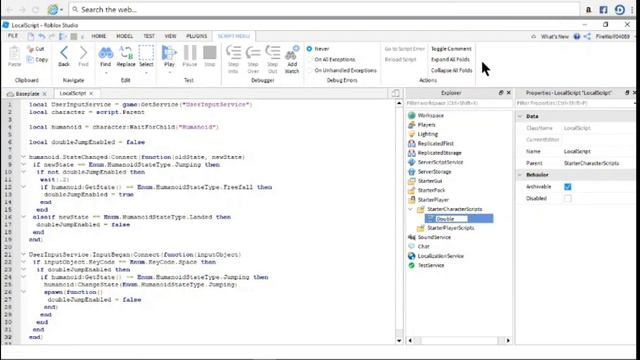Click the Select tool icon

[146, 53]
